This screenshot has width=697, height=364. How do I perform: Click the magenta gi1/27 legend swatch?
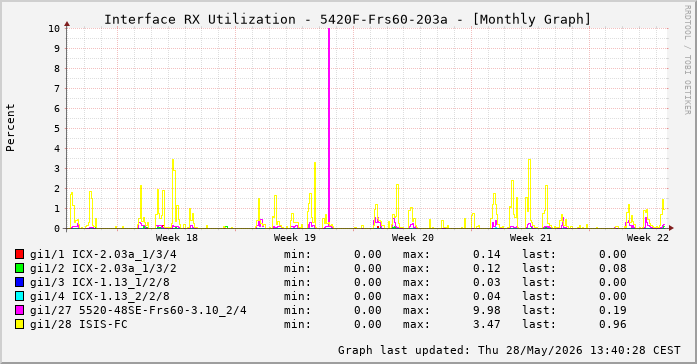(20, 310)
